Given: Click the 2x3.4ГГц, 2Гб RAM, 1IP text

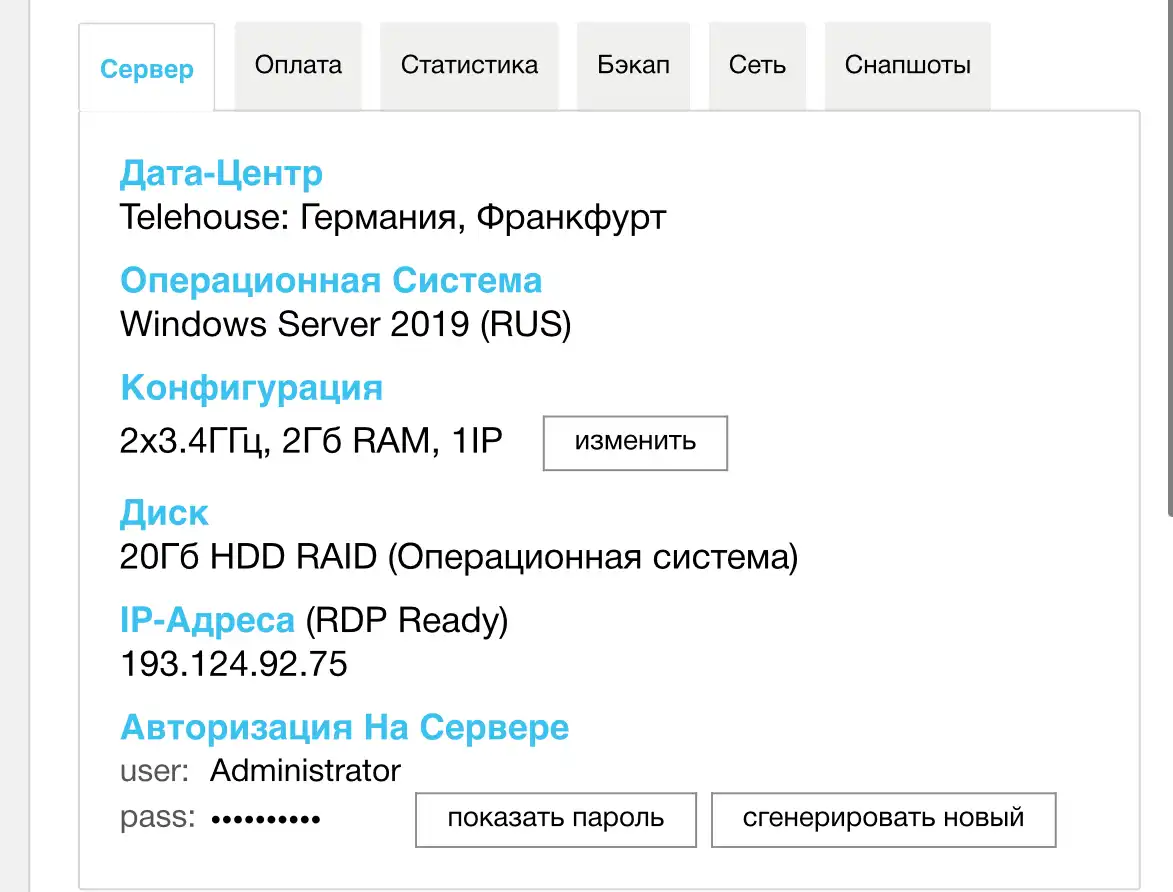Looking at the screenshot, I should pos(310,441).
